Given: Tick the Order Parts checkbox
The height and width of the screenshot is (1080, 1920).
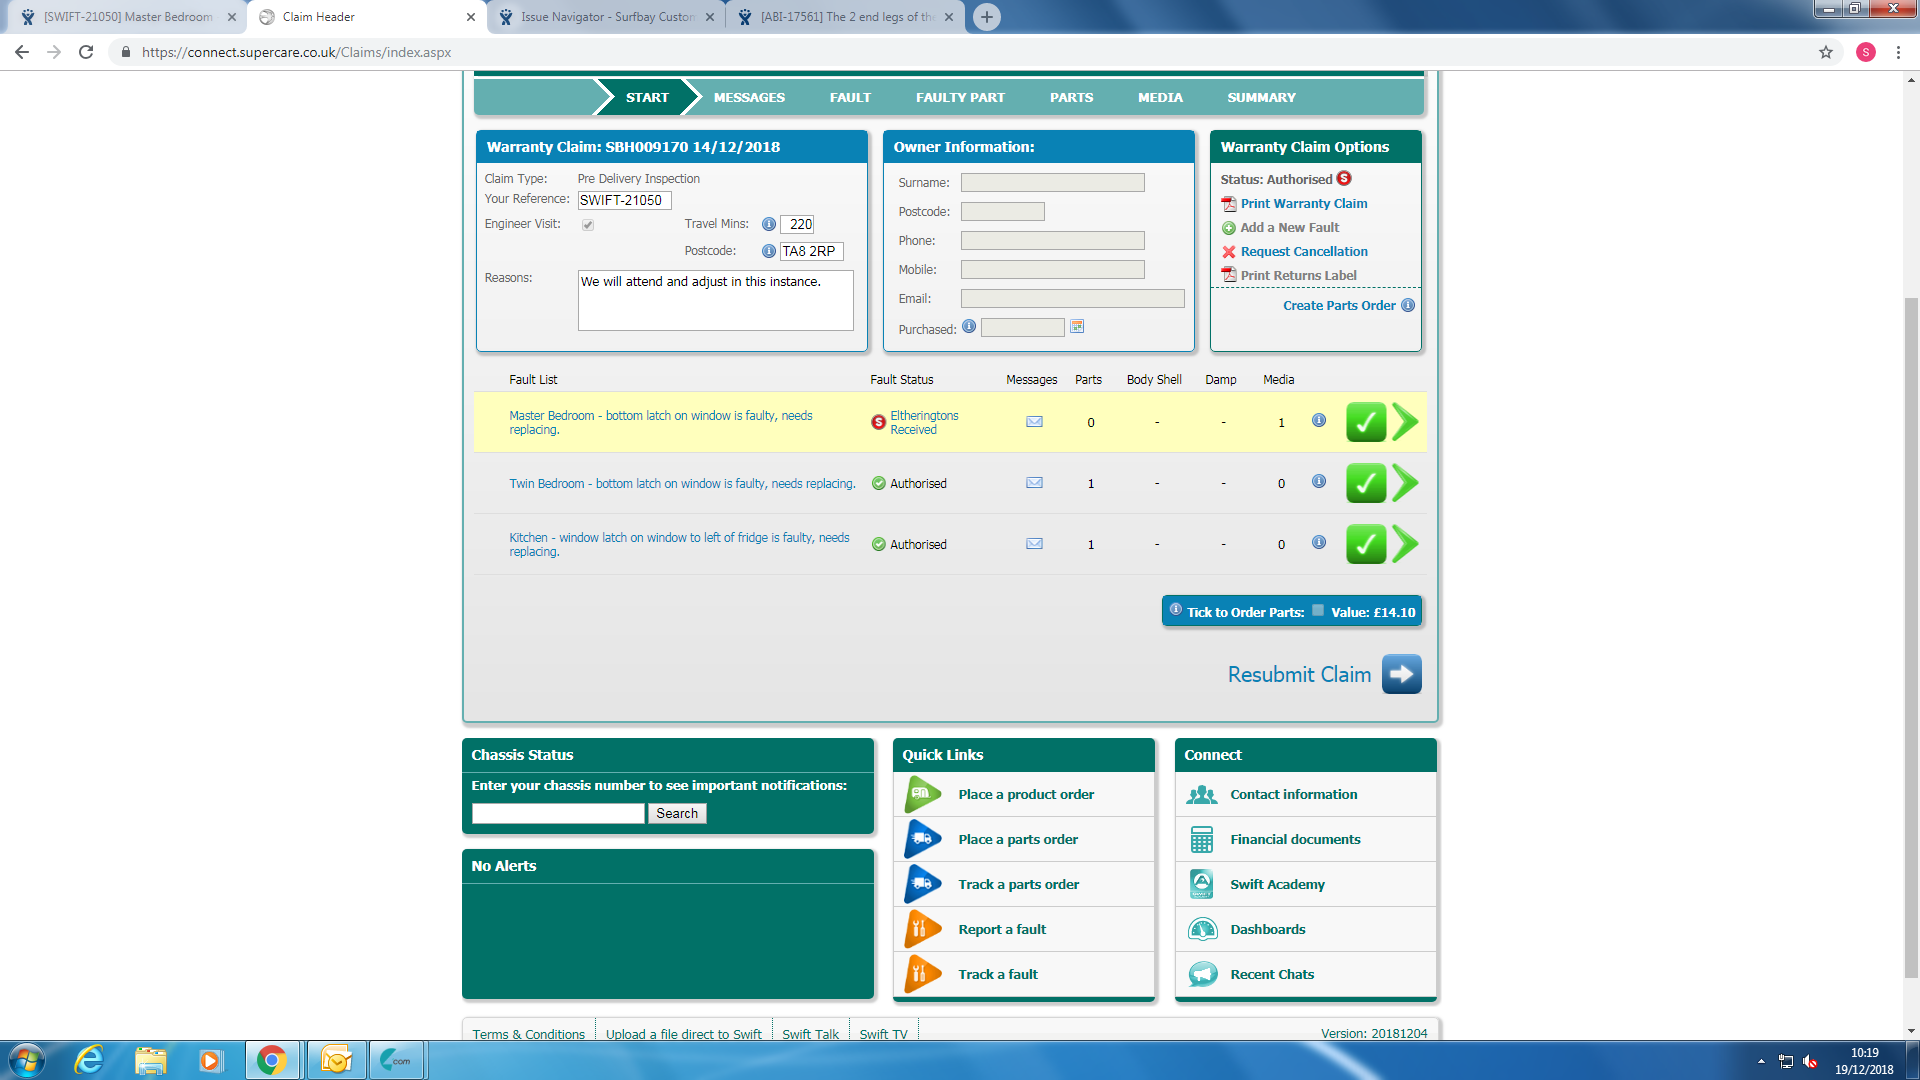Looking at the screenshot, I should click(1318, 611).
